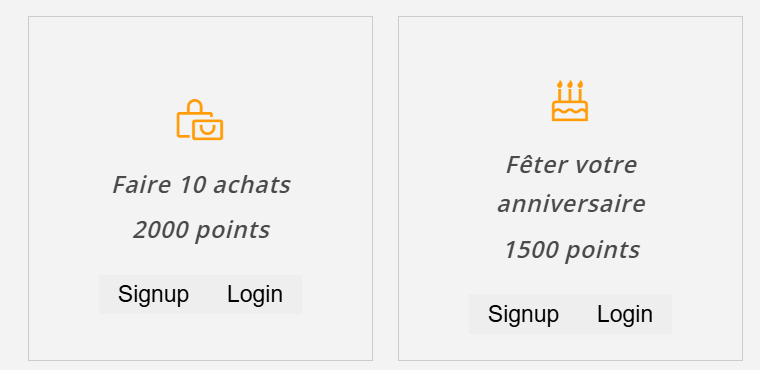Click the word 'anniversaire'
Viewport: 760px width, 370px height.
point(571,204)
